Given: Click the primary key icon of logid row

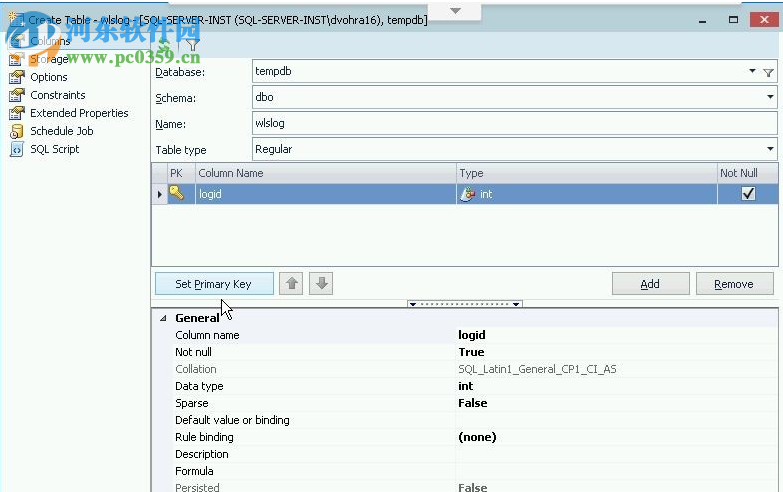Looking at the screenshot, I should point(176,193).
